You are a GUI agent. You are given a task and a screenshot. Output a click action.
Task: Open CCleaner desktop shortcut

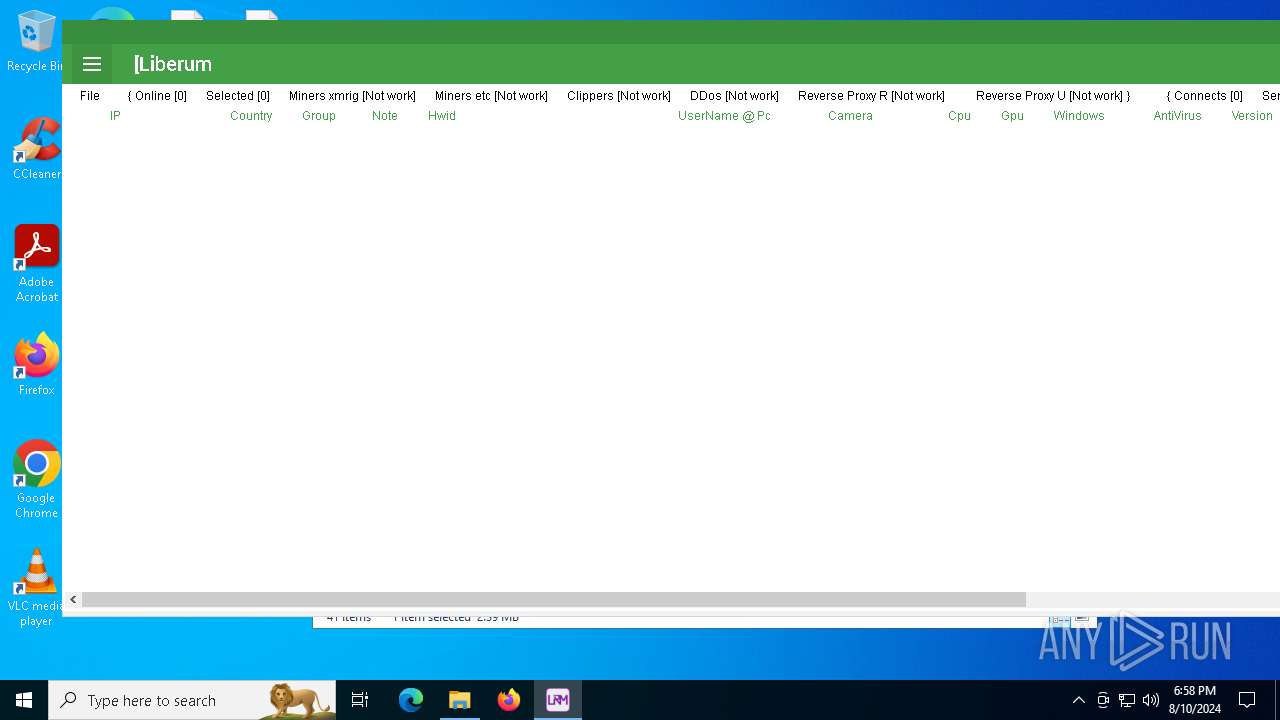coord(36,150)
